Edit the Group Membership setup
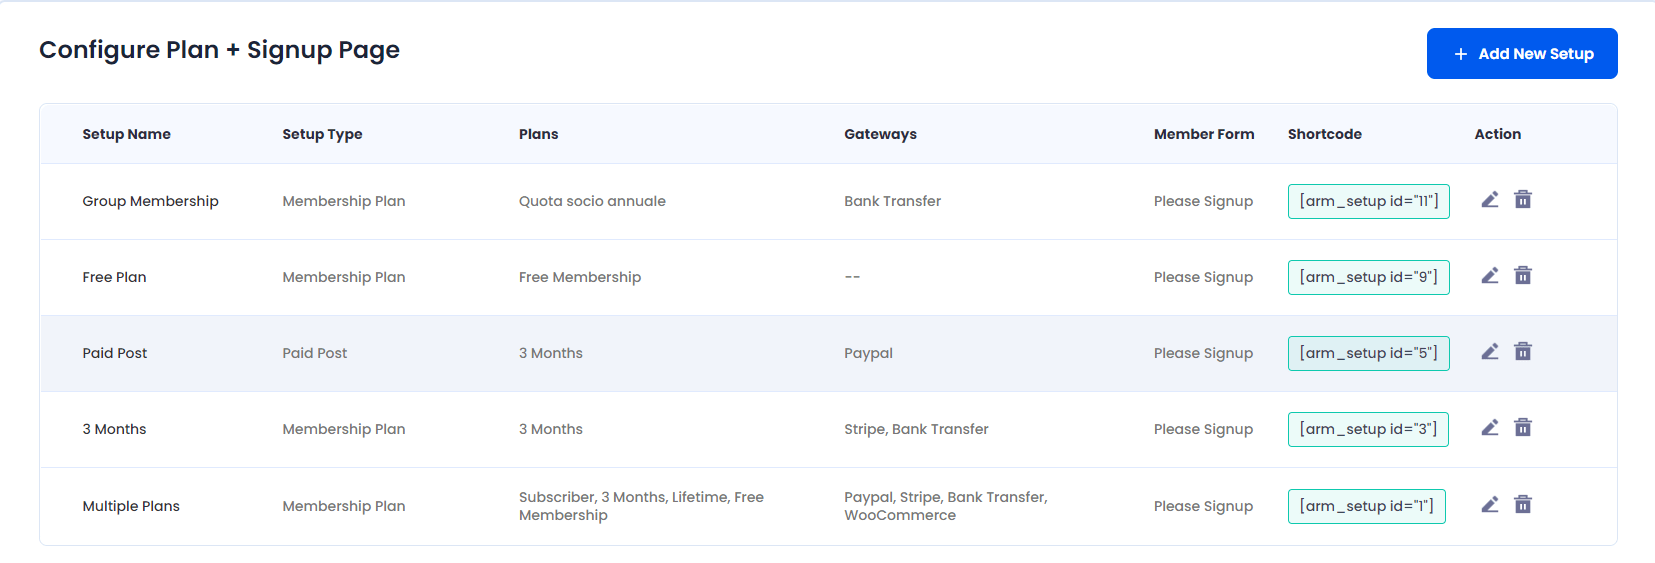This screenshot has width=1655, height=563. [1490, 200]
